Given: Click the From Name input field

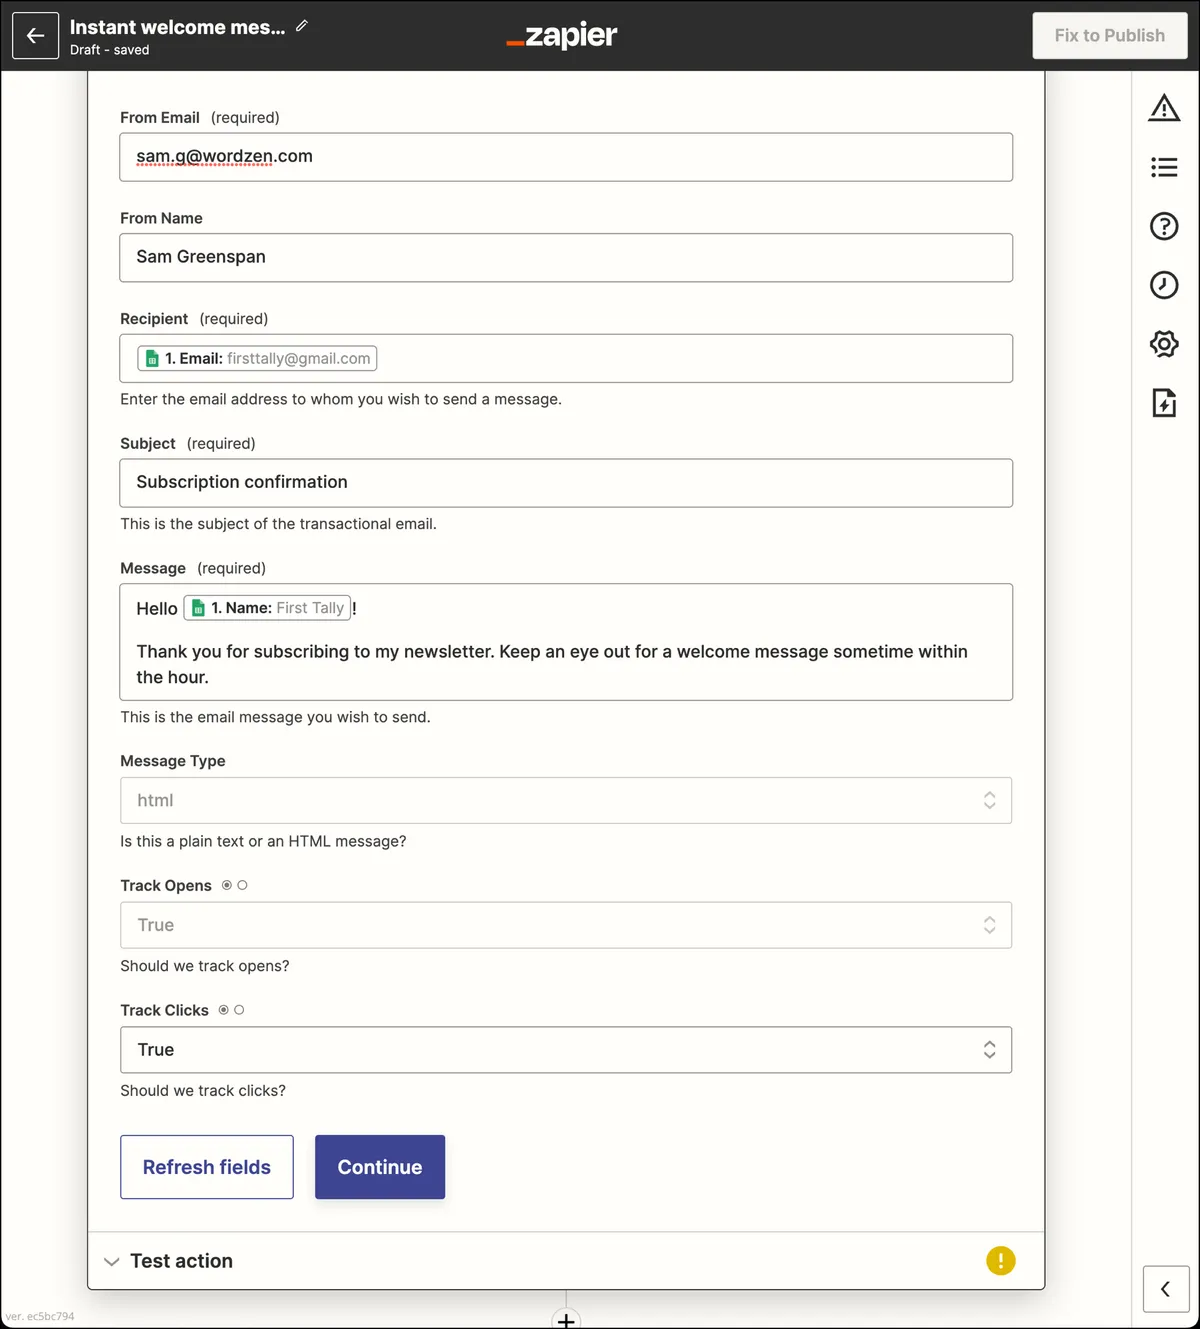Looking at the screenshot, I should 566,258.
